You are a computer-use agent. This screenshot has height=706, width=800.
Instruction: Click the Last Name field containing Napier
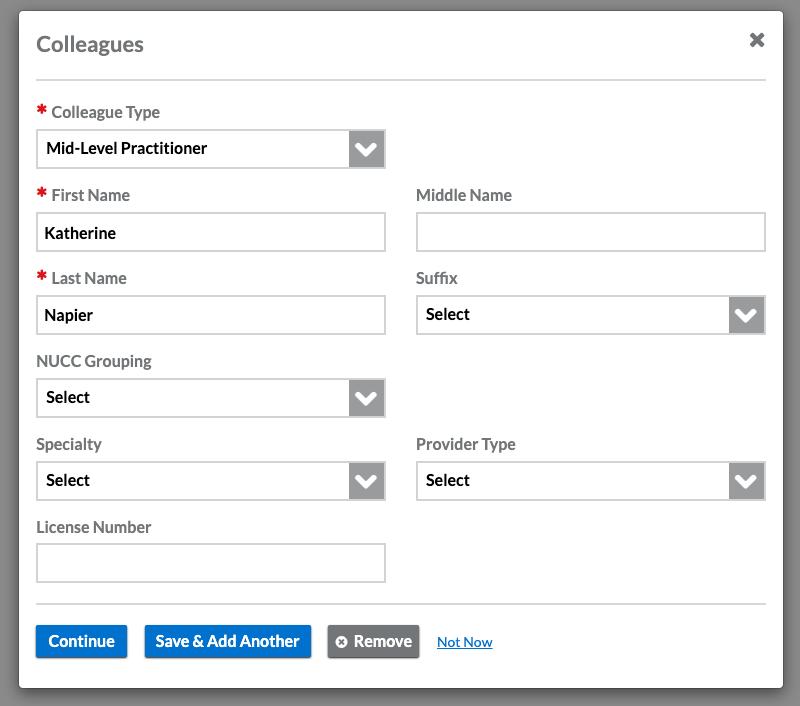(211, 315)
